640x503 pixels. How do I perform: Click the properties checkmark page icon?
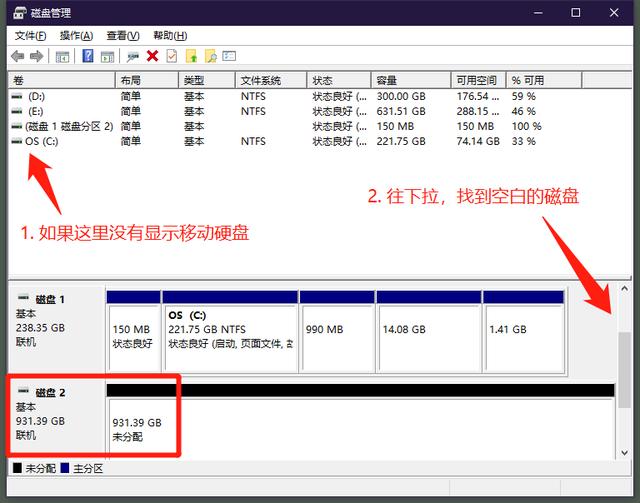coord(172,56)
